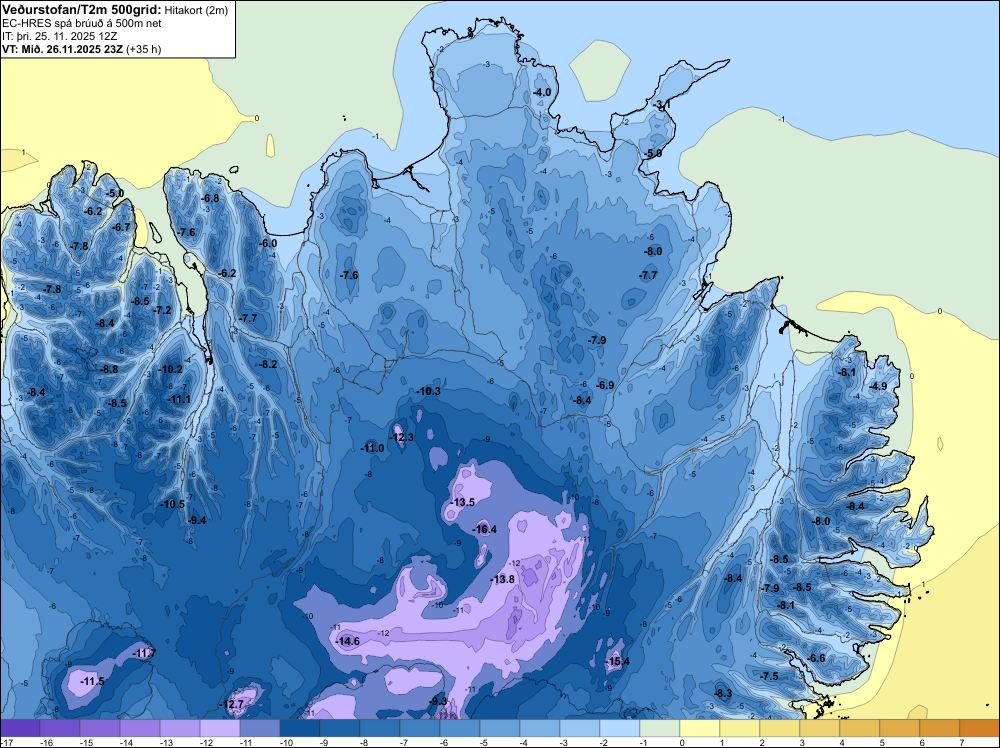Click the -5.9 temperature label
Viewport: 1000px width, 748px height.
(653, 154)
